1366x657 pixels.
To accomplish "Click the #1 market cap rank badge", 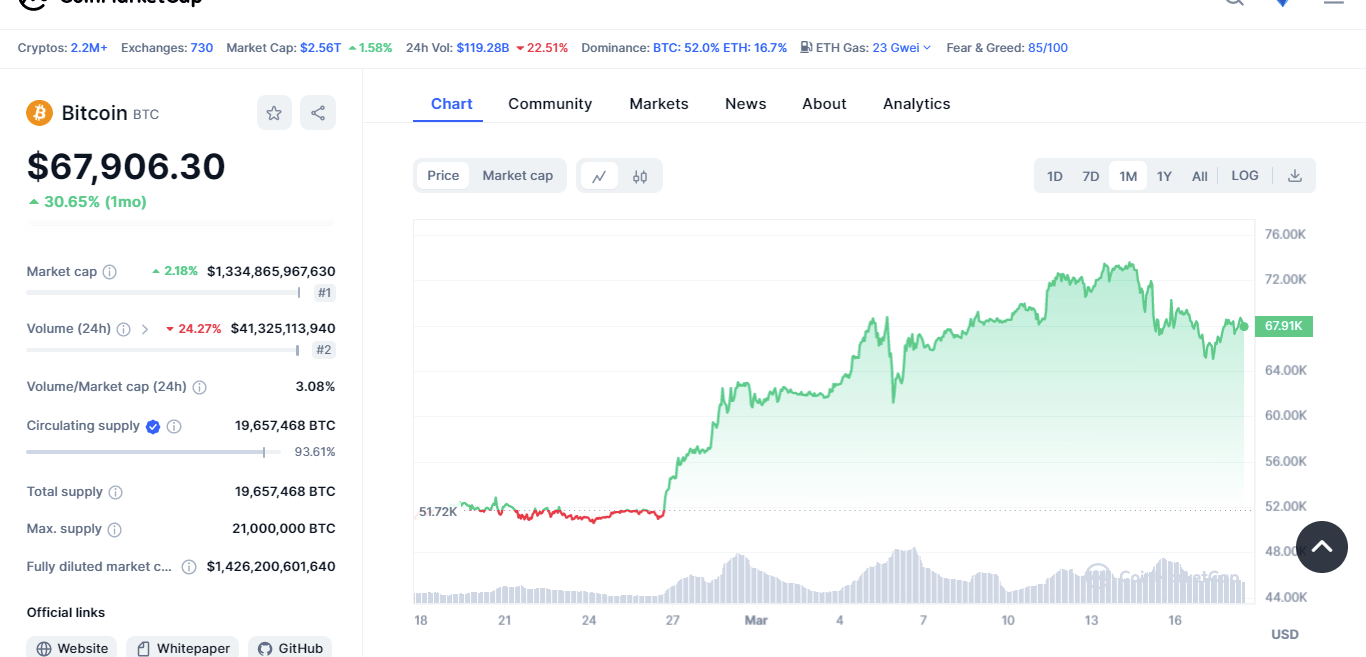I will (x=325, y=293).
